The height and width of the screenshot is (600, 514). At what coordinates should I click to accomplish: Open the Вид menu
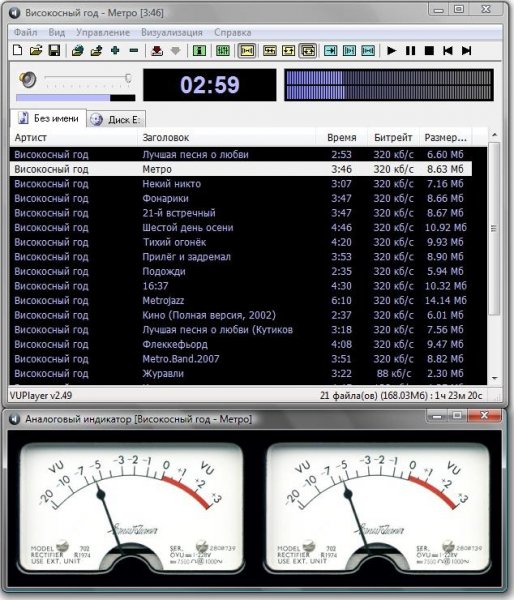coord(57,33)
